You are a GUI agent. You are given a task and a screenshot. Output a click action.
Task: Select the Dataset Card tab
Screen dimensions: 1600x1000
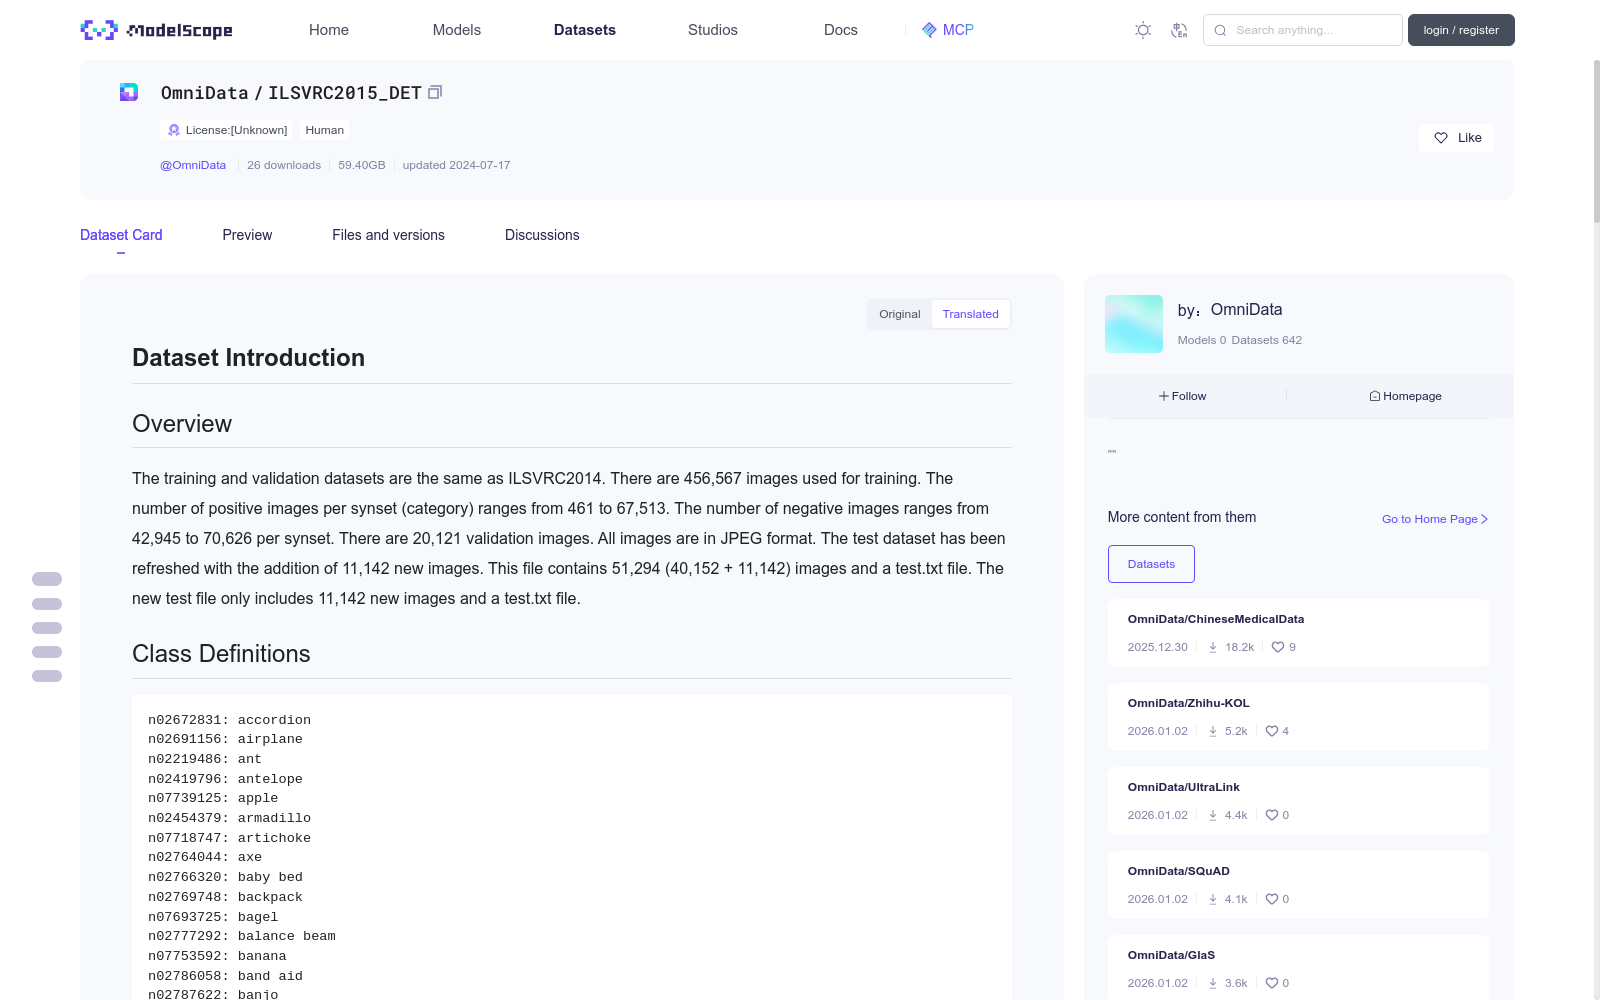point(121,235)
